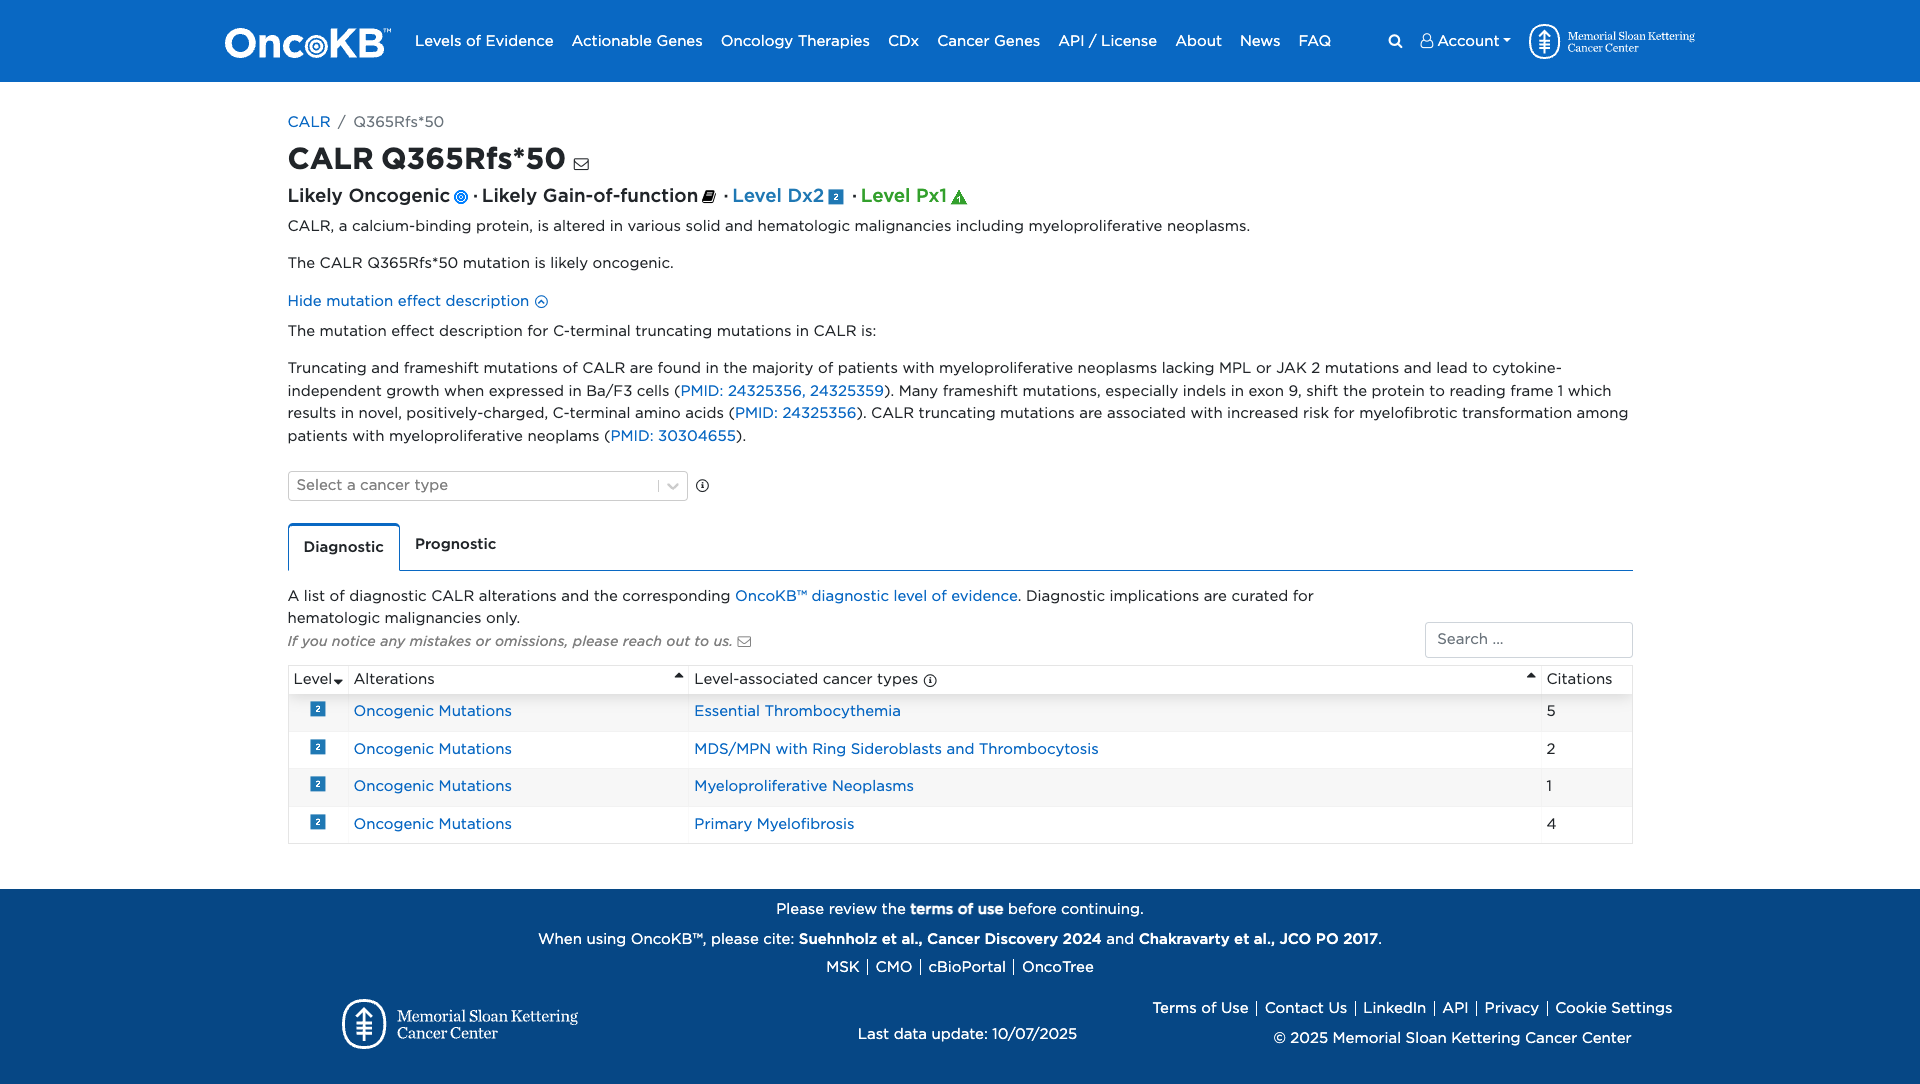Click the envelope icon after 'reach out to us'
This screenshot has height=1084, width=1920.
pyautogui.click(x=745, y=641)
